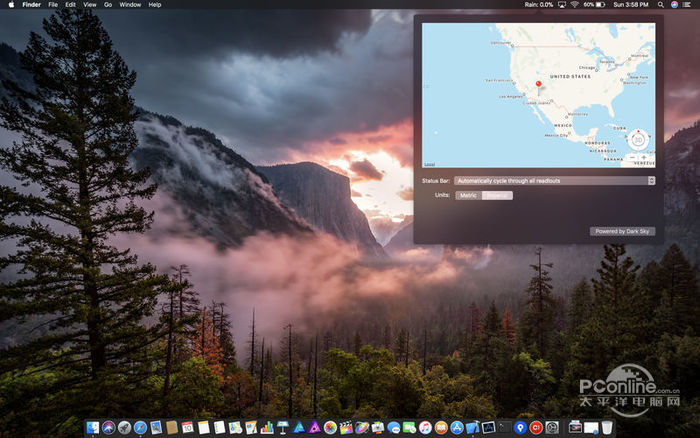Open Rain: 0.0% menu bar readout
Viewport: 700px width, 438px height.
click(x=540, y=5)
